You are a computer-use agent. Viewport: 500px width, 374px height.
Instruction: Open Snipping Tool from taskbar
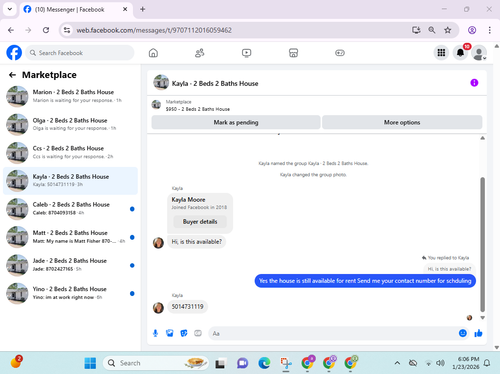(x=286, y=363)
